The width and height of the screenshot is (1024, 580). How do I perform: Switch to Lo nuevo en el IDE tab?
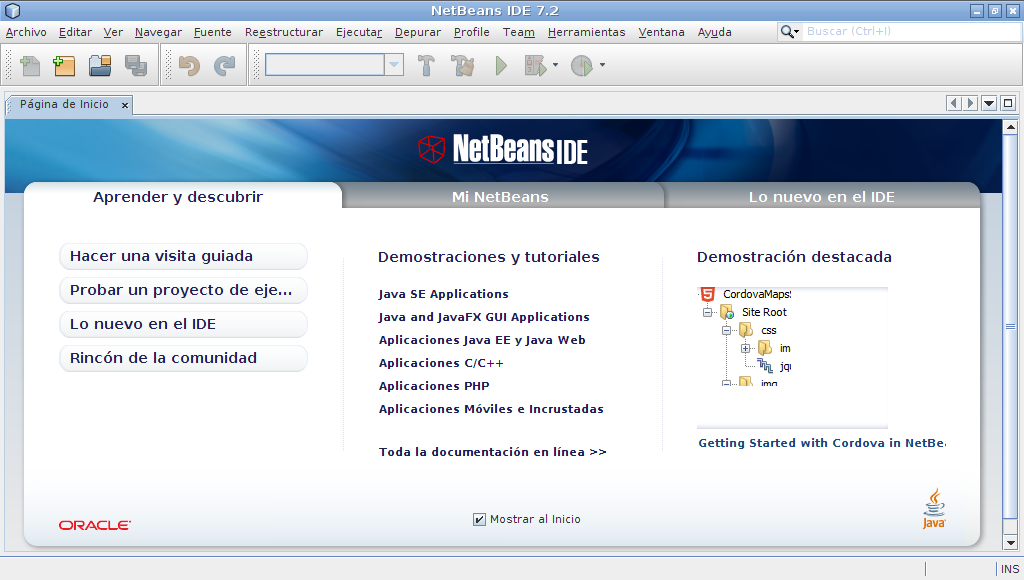(822, 196)
